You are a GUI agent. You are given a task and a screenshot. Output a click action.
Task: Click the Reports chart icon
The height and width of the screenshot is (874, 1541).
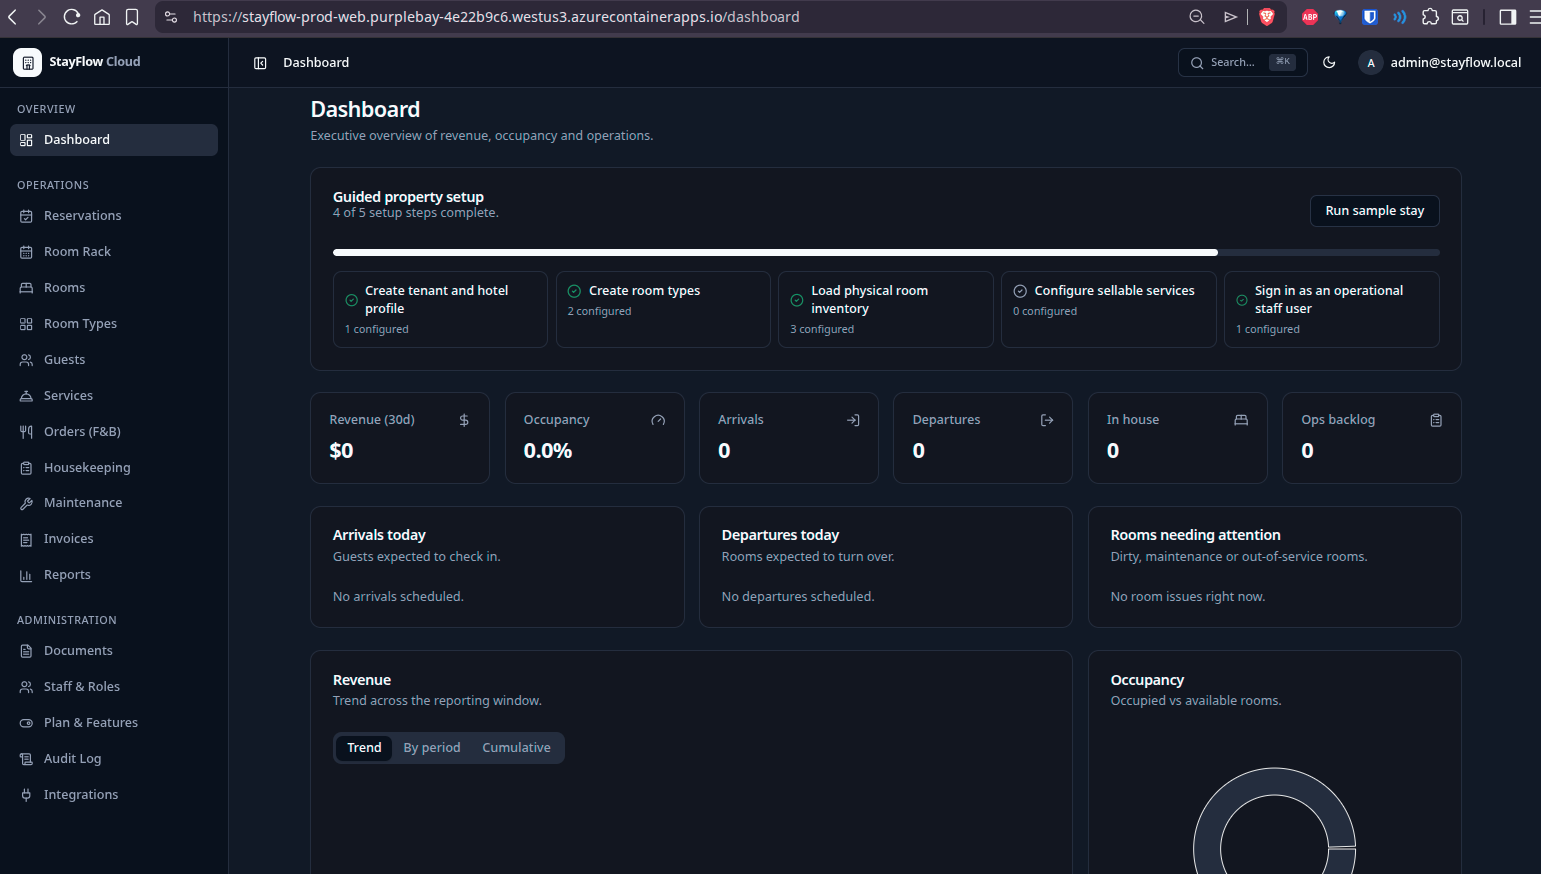(26, 575)
